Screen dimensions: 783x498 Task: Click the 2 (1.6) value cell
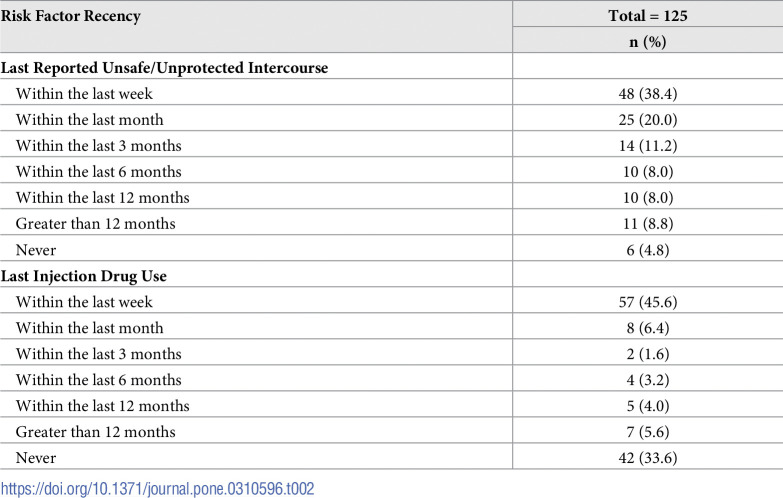pos(648,354)
